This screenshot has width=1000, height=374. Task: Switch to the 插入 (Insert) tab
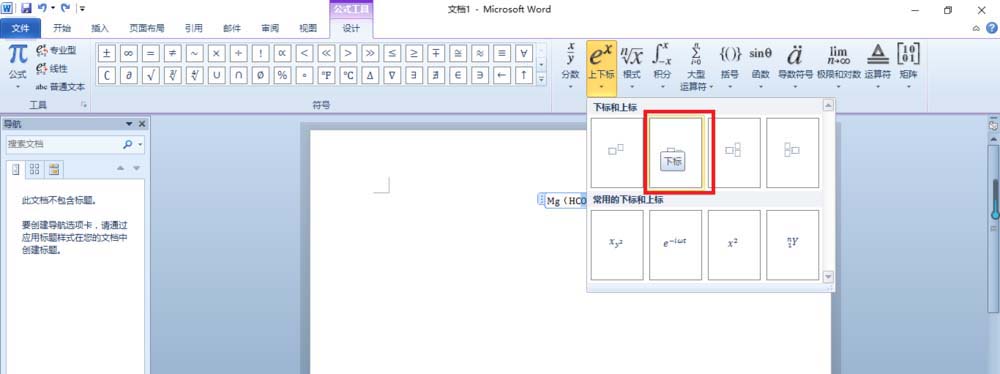click(100, 28)
